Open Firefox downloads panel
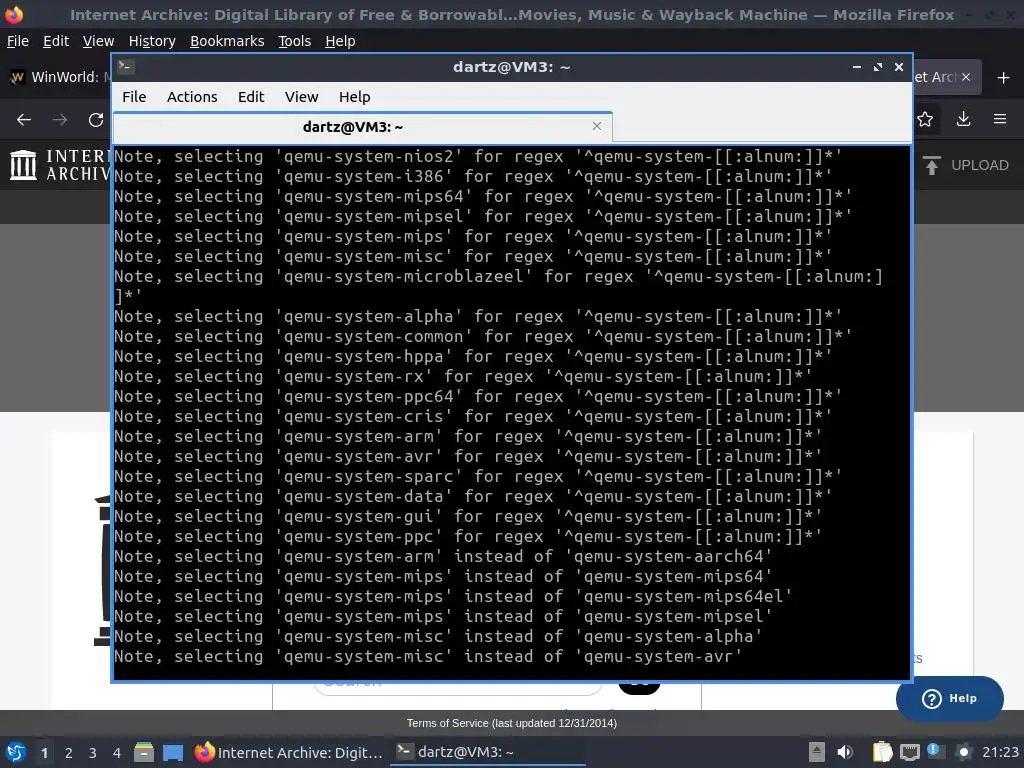The width and height of the screenshot is (1024, 768). pyautogui.click(x=963, y=119)
